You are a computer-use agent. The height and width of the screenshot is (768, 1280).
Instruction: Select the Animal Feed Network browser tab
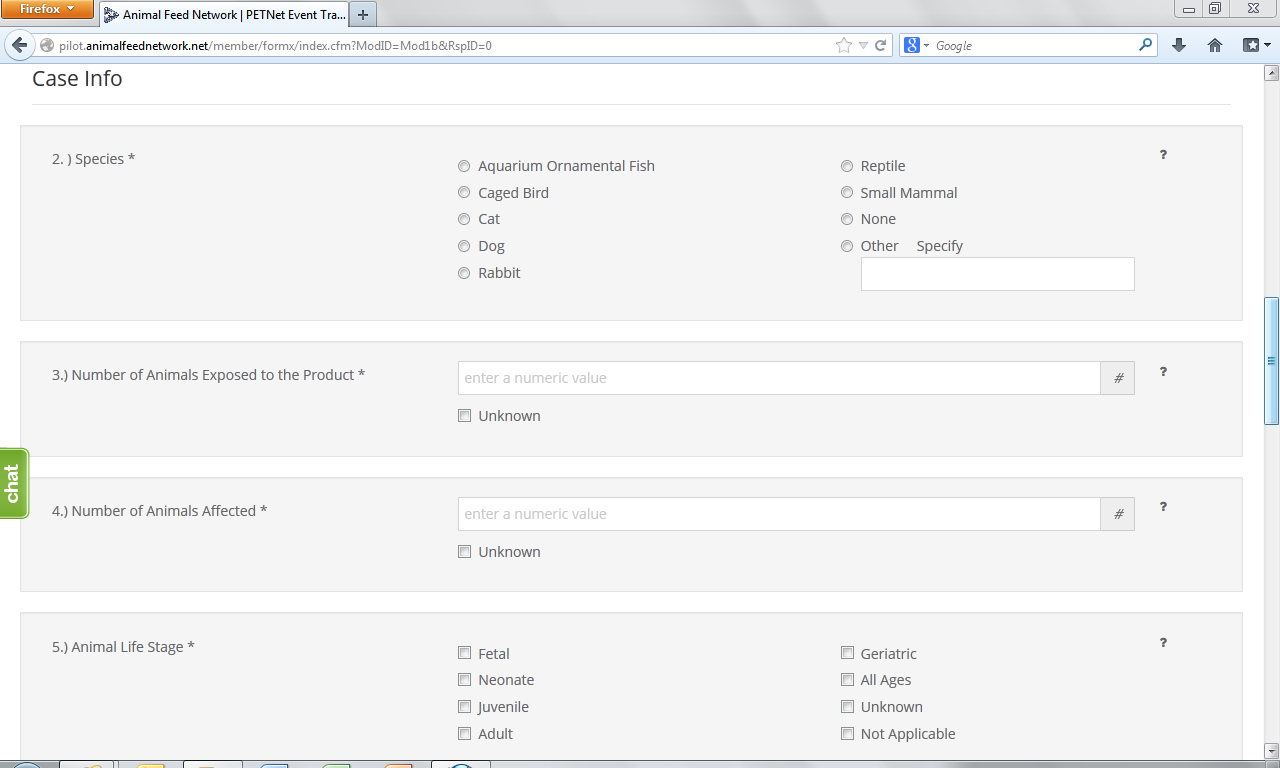225,15
